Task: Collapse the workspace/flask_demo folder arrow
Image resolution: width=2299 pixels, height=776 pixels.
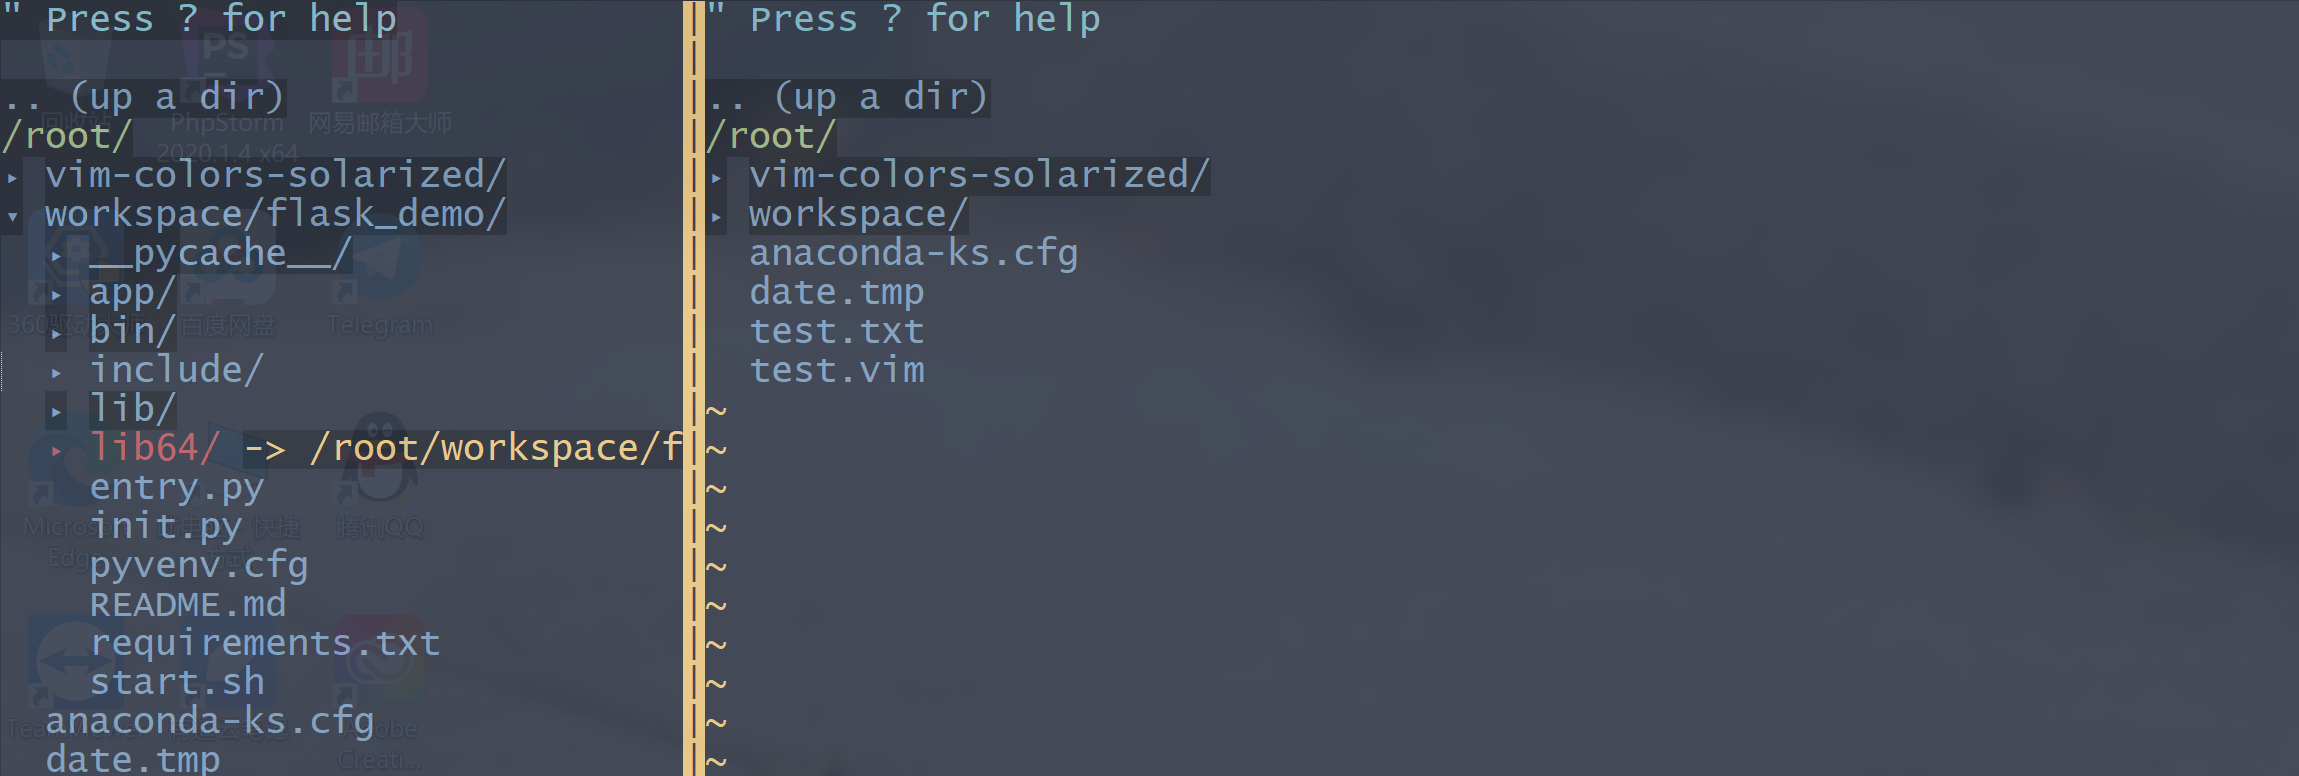Action: coord(12,216)
